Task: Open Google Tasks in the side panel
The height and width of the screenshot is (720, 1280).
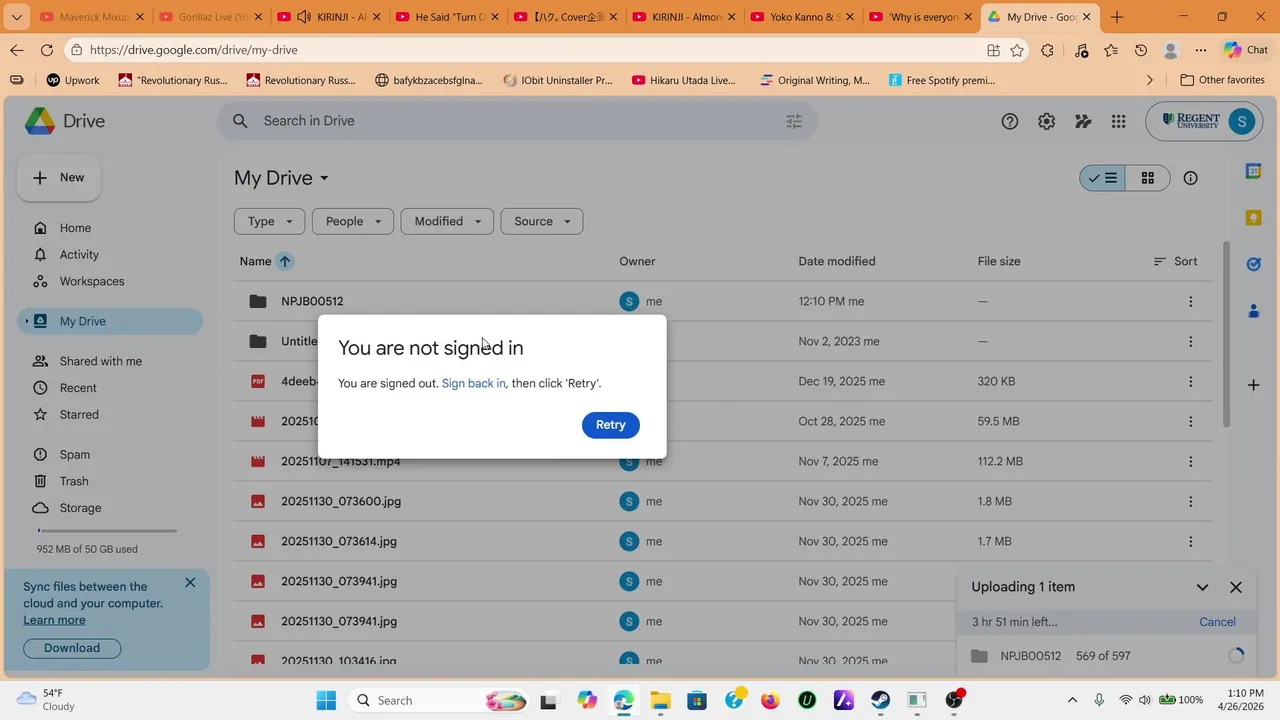Action: click(1253, 264)
